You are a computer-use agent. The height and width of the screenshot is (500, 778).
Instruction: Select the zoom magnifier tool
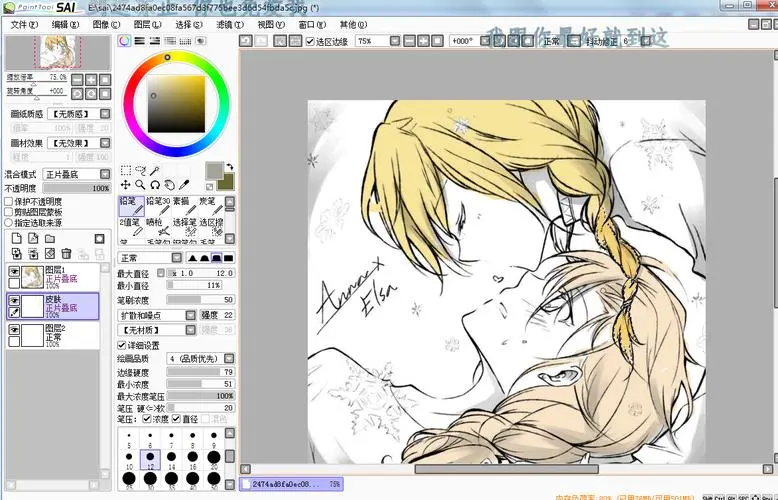(x=140, y=185)
